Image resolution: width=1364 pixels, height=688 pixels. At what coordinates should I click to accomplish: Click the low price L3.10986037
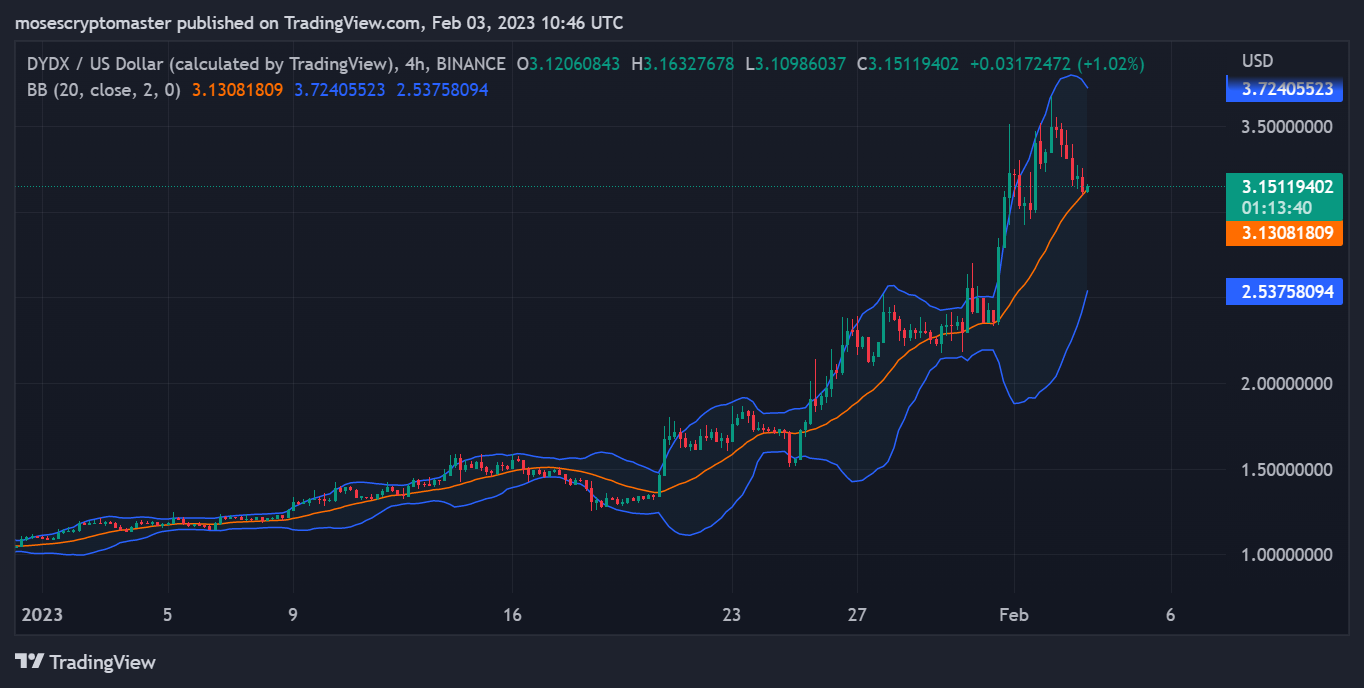click(x=795, y=64)
